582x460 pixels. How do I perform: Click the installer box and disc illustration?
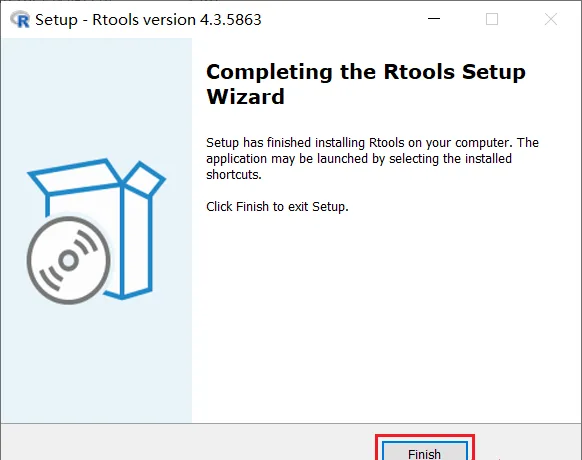click(96, 231)
